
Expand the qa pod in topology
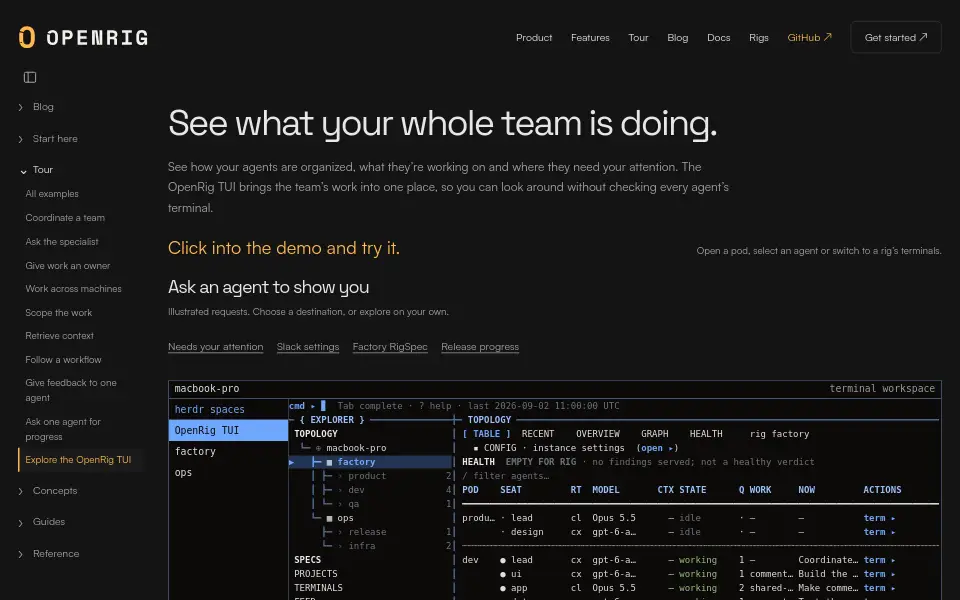pyautogui.click(x=340, y=504)
